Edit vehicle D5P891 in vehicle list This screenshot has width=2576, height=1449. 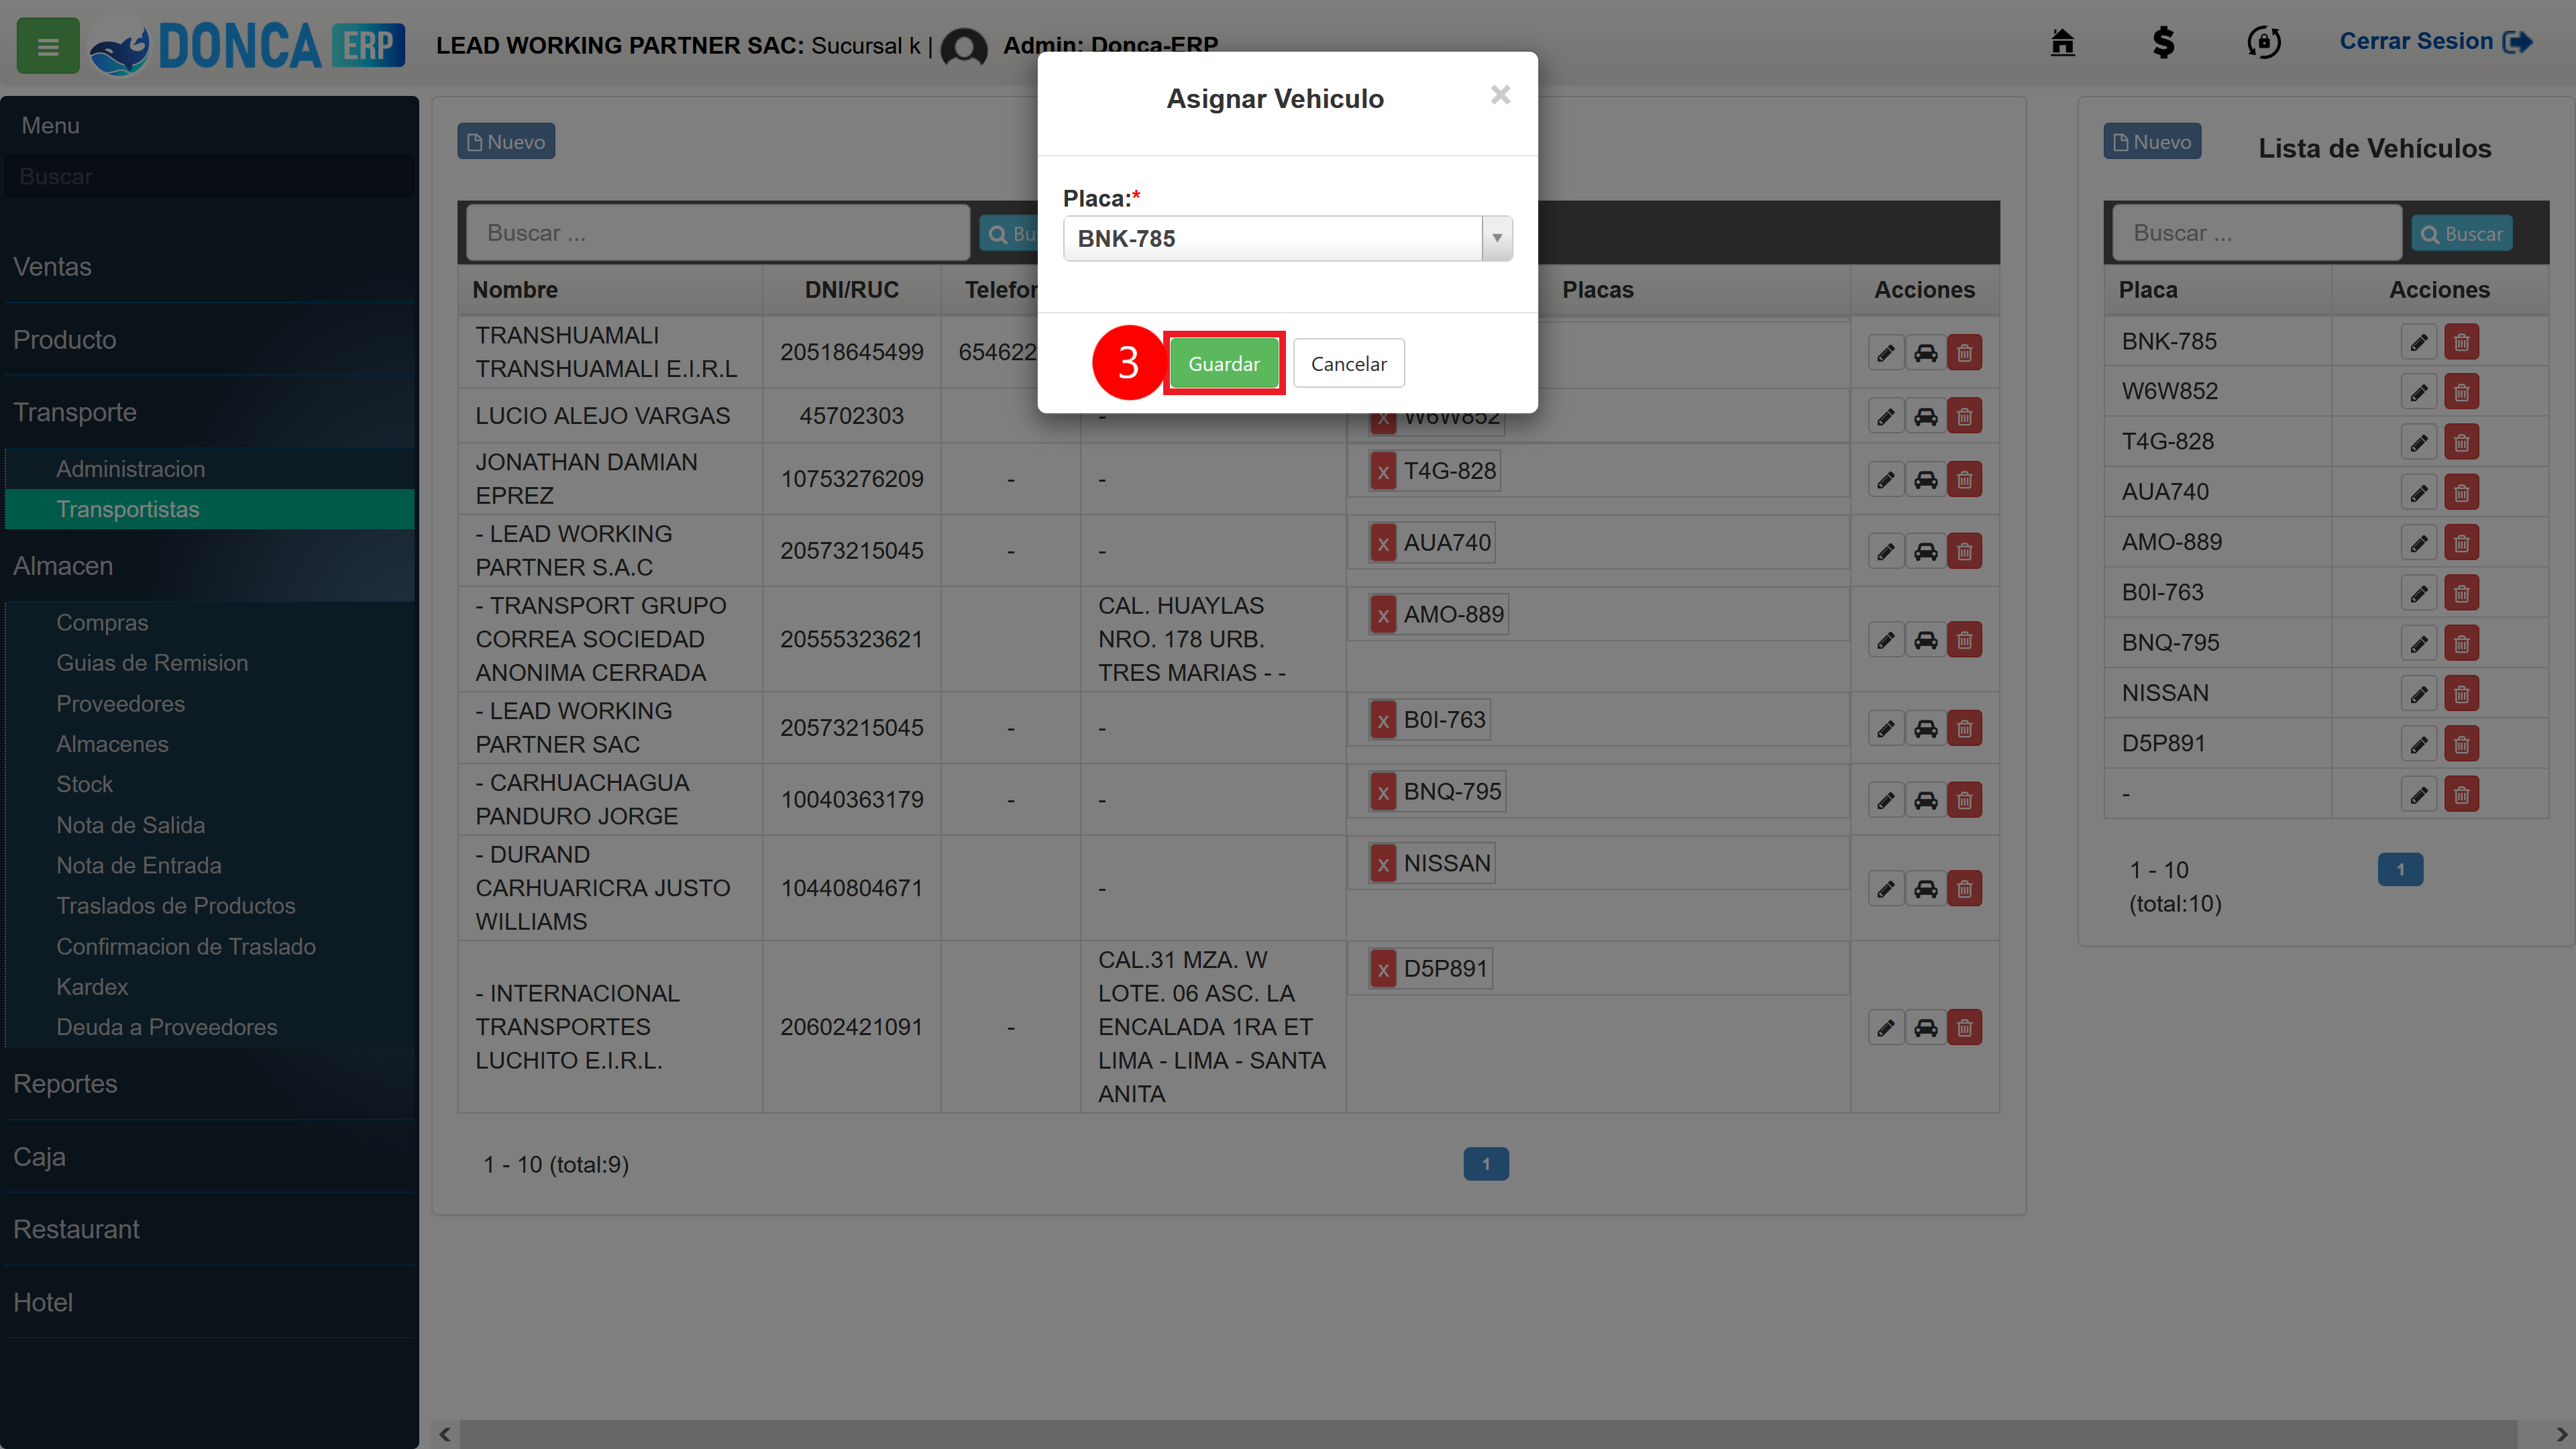tap(2418, 744)
